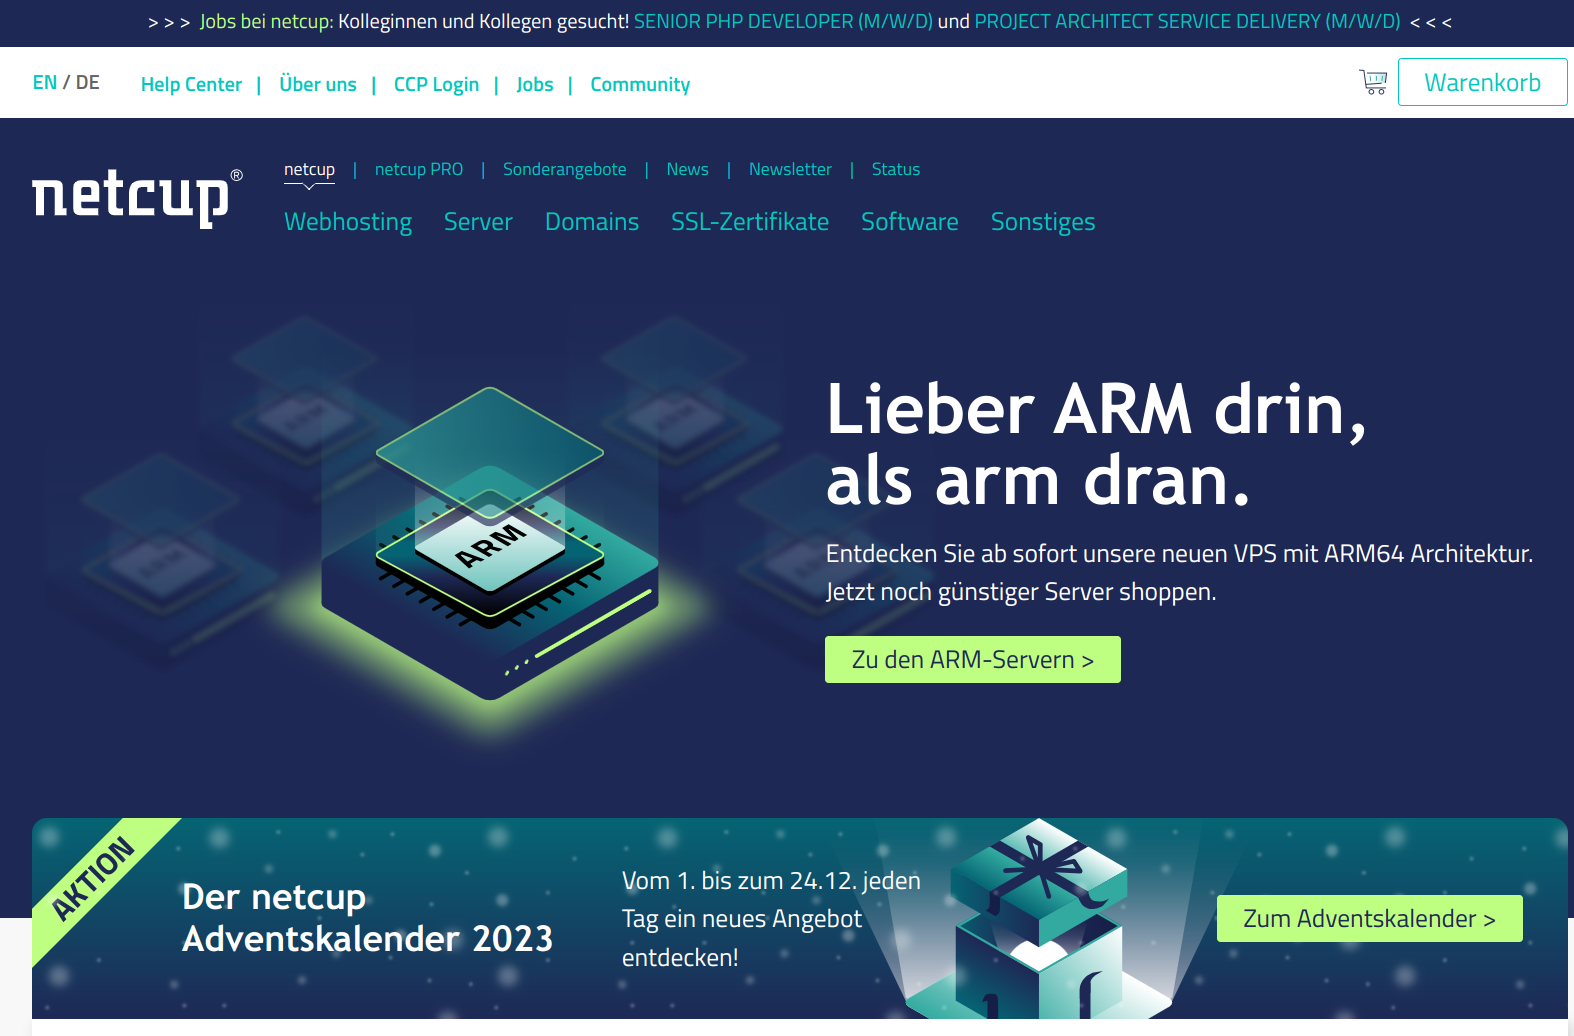Screen dimensions: 1574x1036
Task: Open Project Architect Service Delivery job posting
Action: point(1188,22)
